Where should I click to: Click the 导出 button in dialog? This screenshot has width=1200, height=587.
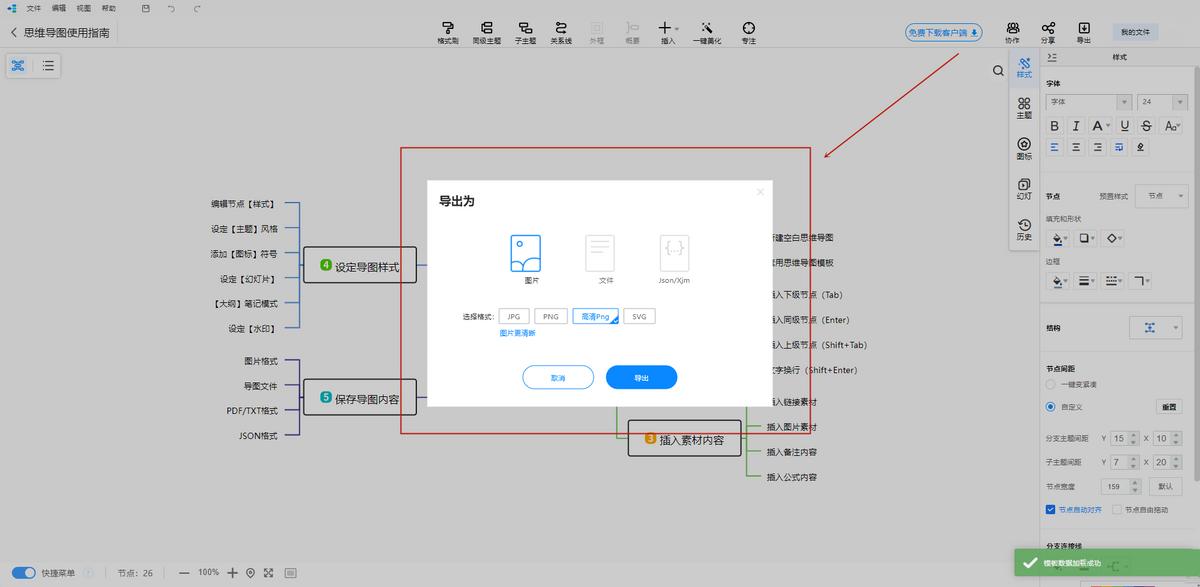(642, 378)
